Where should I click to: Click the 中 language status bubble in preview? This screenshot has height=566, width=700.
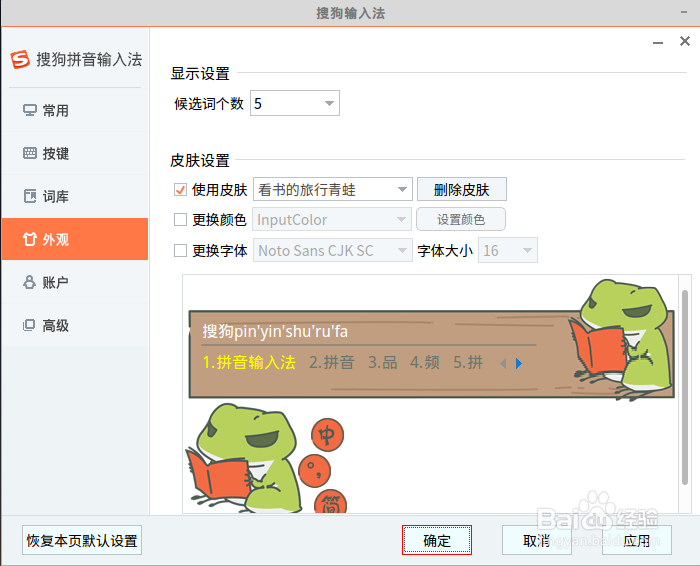[x=327, y=435]
